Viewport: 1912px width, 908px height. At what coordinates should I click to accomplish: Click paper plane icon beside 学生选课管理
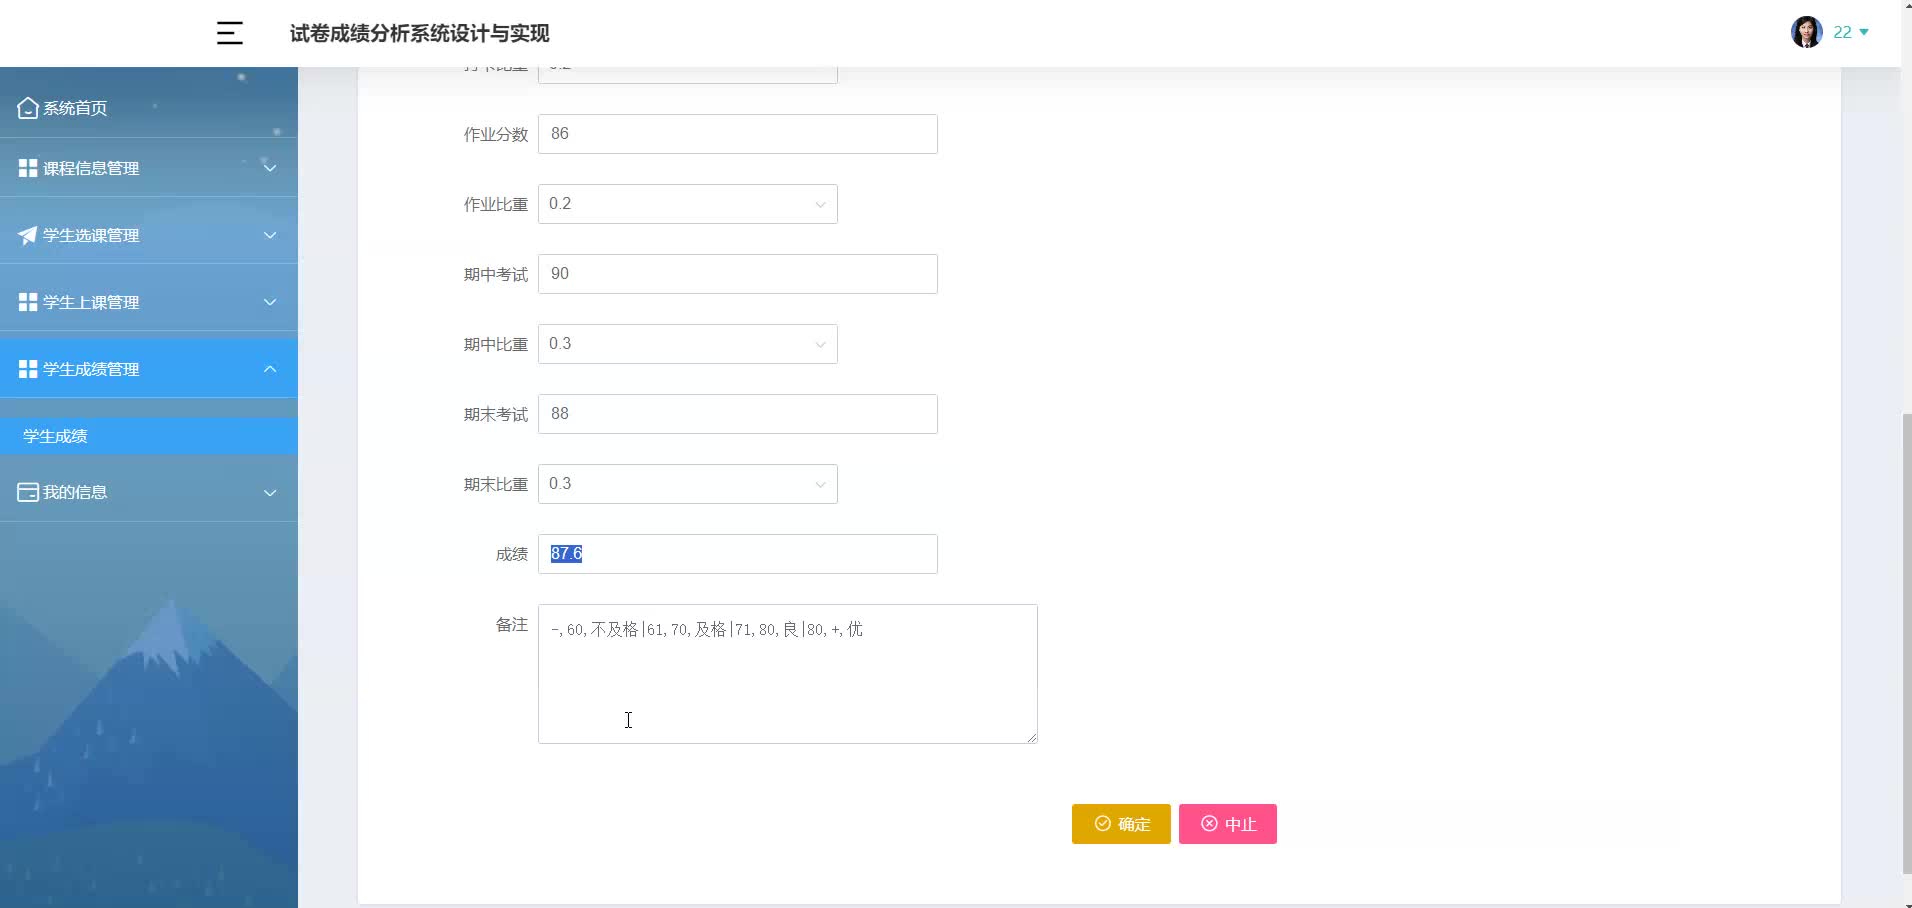(x=28, y=235)
